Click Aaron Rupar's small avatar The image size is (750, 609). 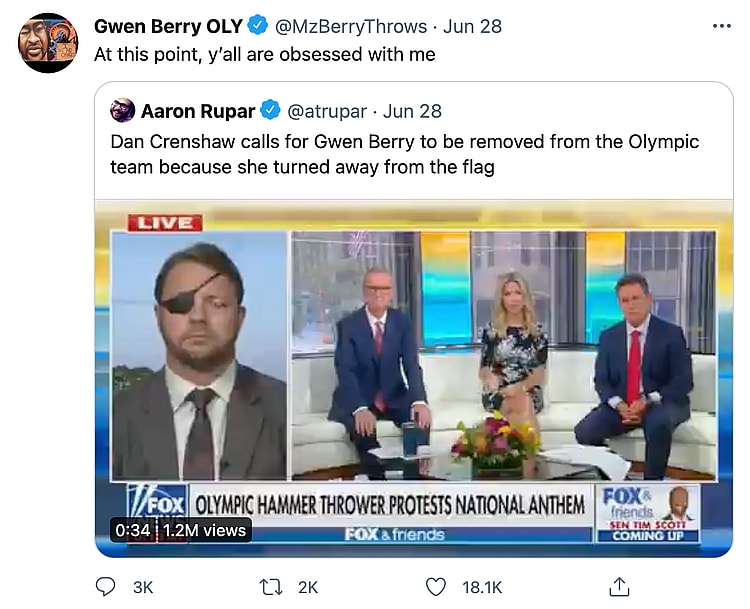123,110
